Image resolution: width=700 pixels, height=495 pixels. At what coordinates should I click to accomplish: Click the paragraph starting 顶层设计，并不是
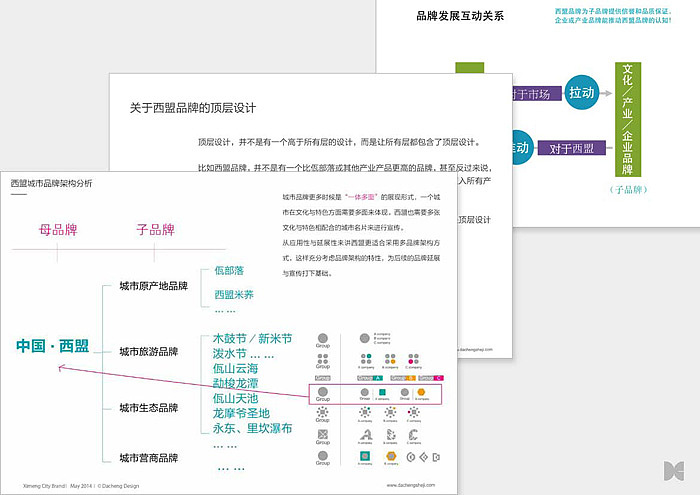(339, 142)
